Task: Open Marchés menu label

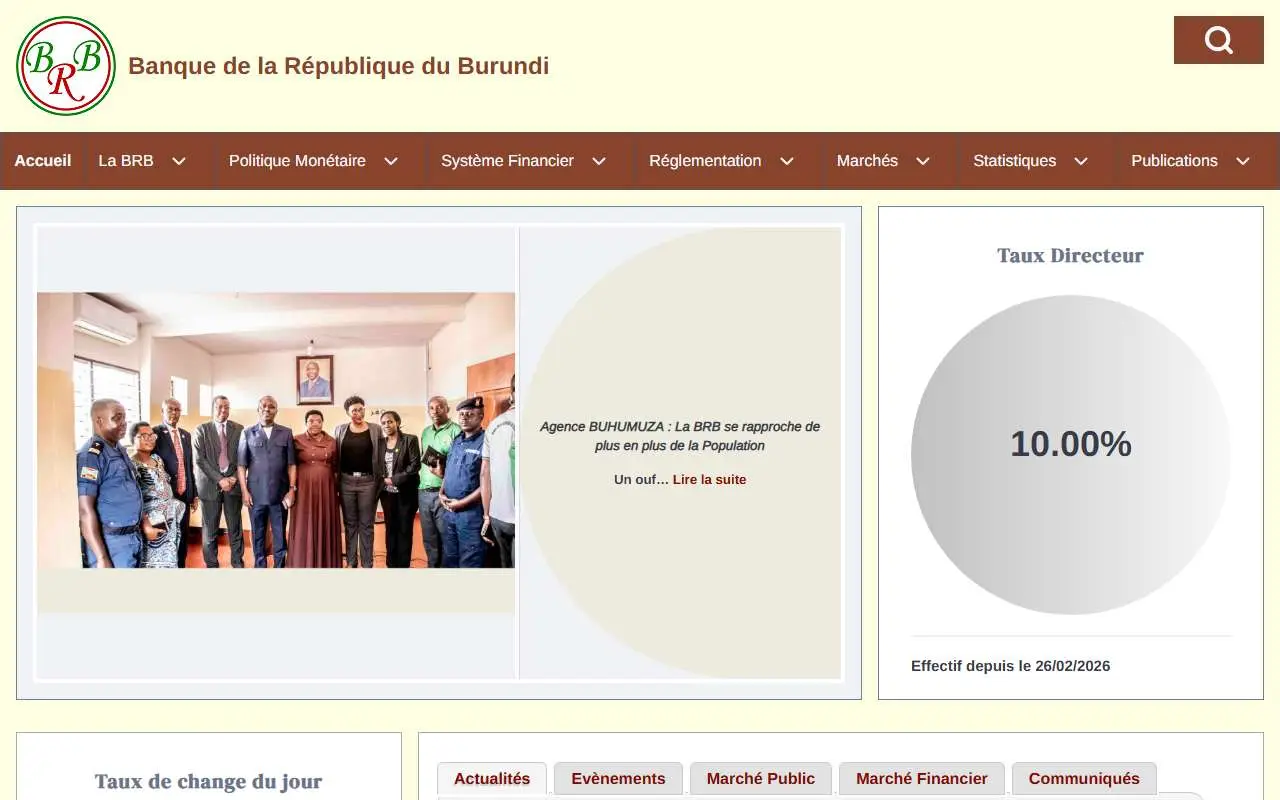Action: (867, 161)
